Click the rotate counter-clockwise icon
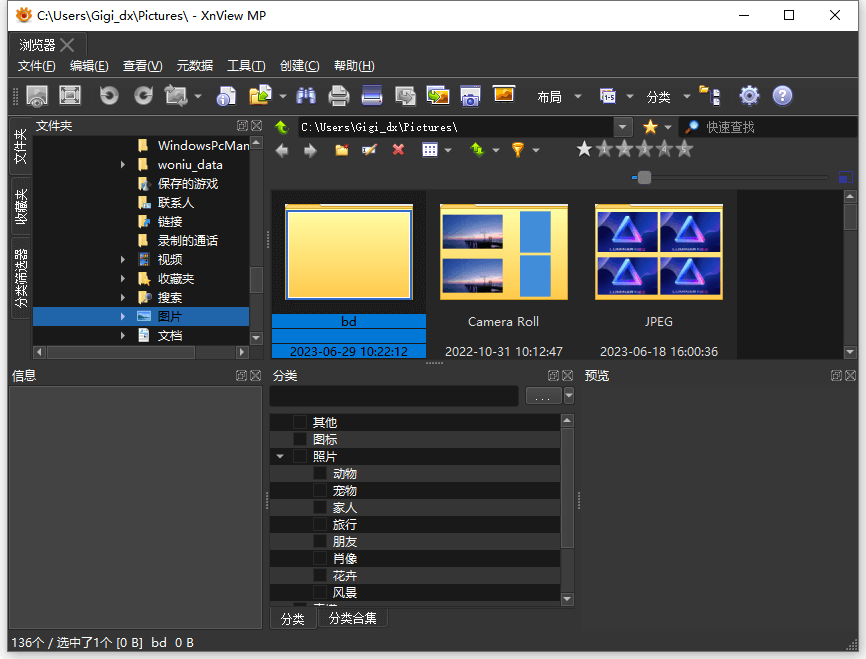Viewport: 866px width, 659px height. (x=109, y=96)
